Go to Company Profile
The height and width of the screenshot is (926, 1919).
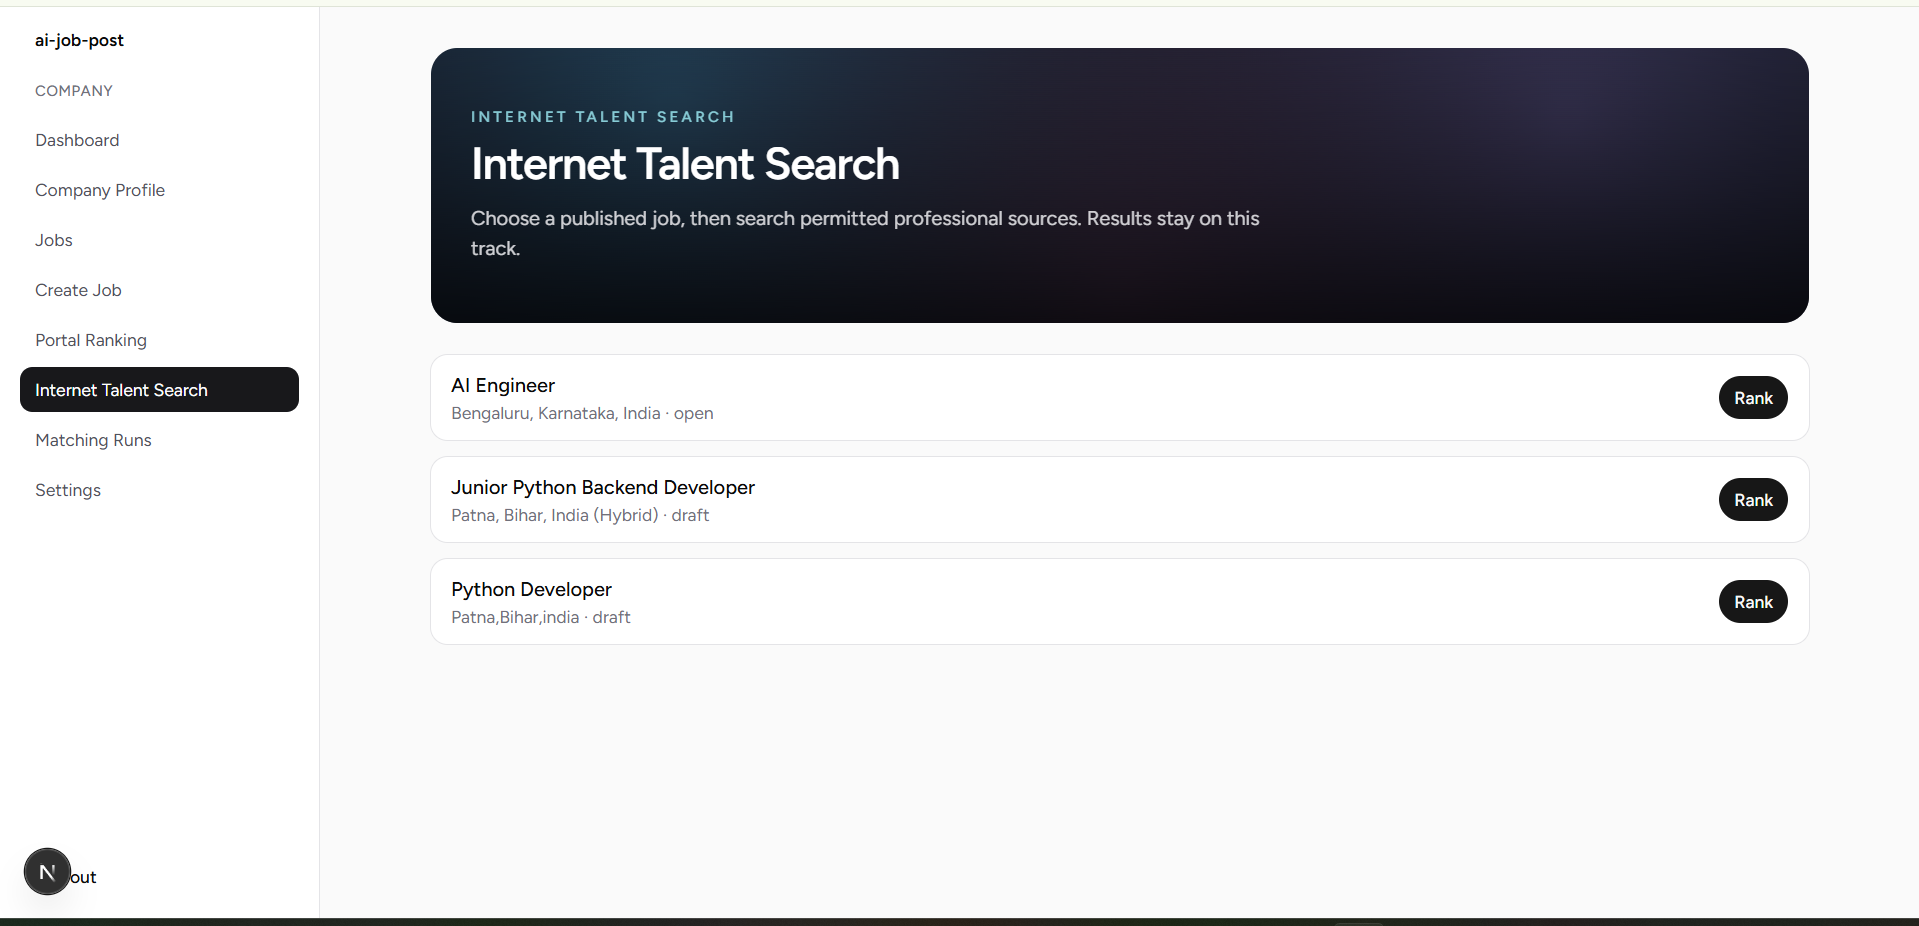pyautogui.click(x=100, y=190)
